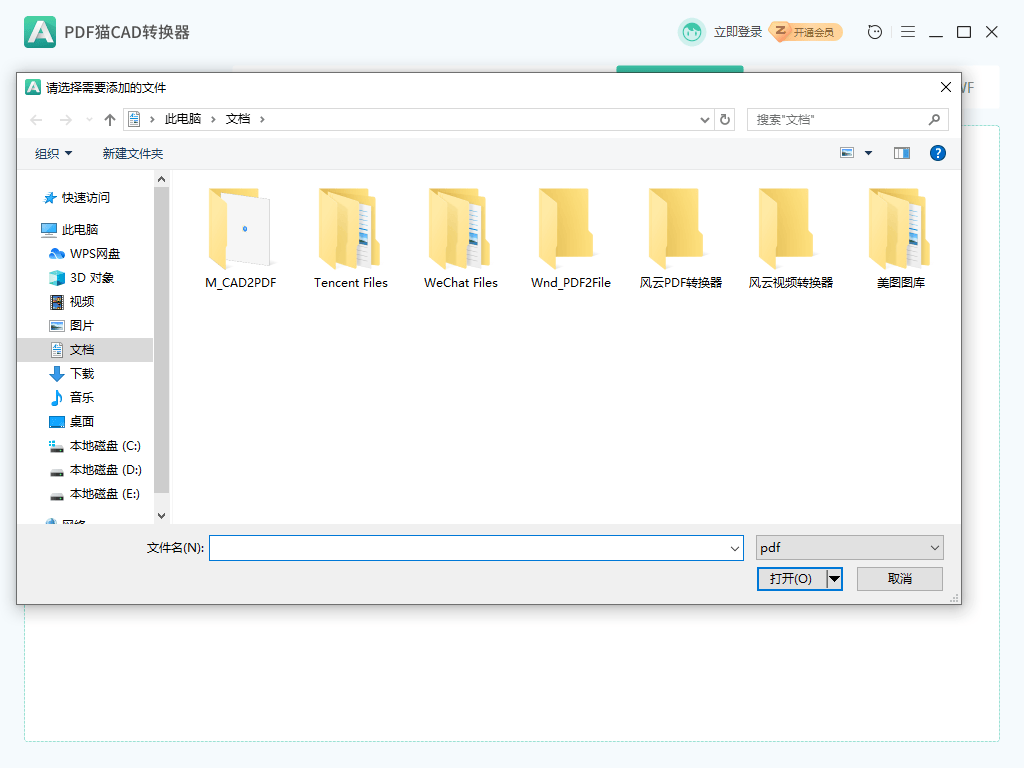Change view with the view icon
1024x768 pixels.
847,153
